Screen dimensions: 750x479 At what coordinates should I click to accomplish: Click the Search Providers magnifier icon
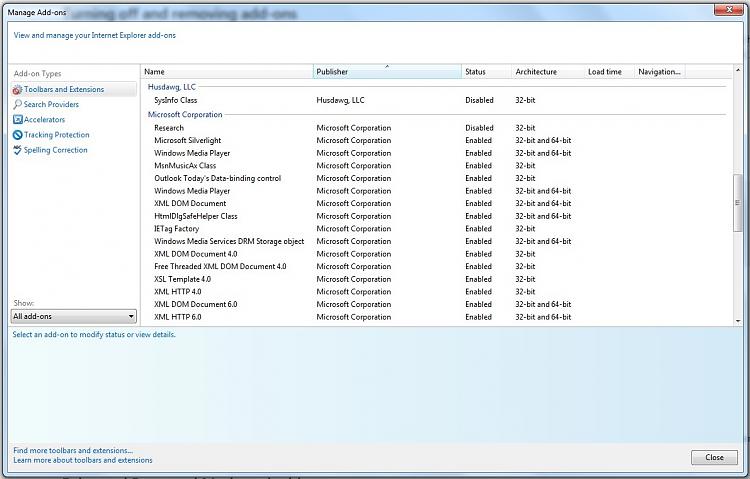pyautogui.click(x=18, y=104)
